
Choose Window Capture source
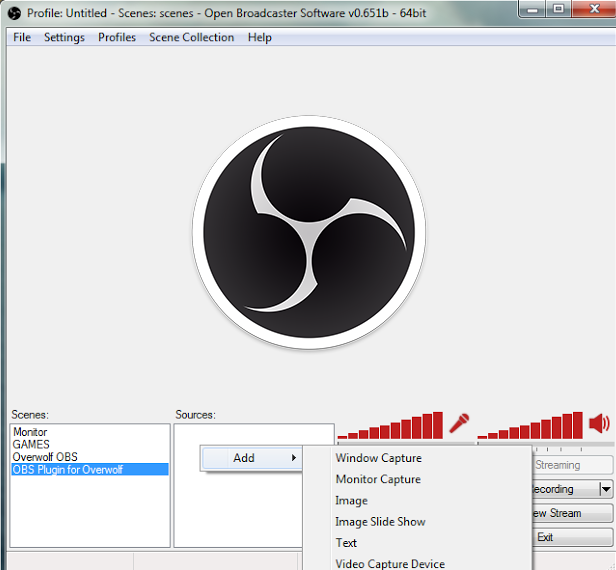coord(378,458)
